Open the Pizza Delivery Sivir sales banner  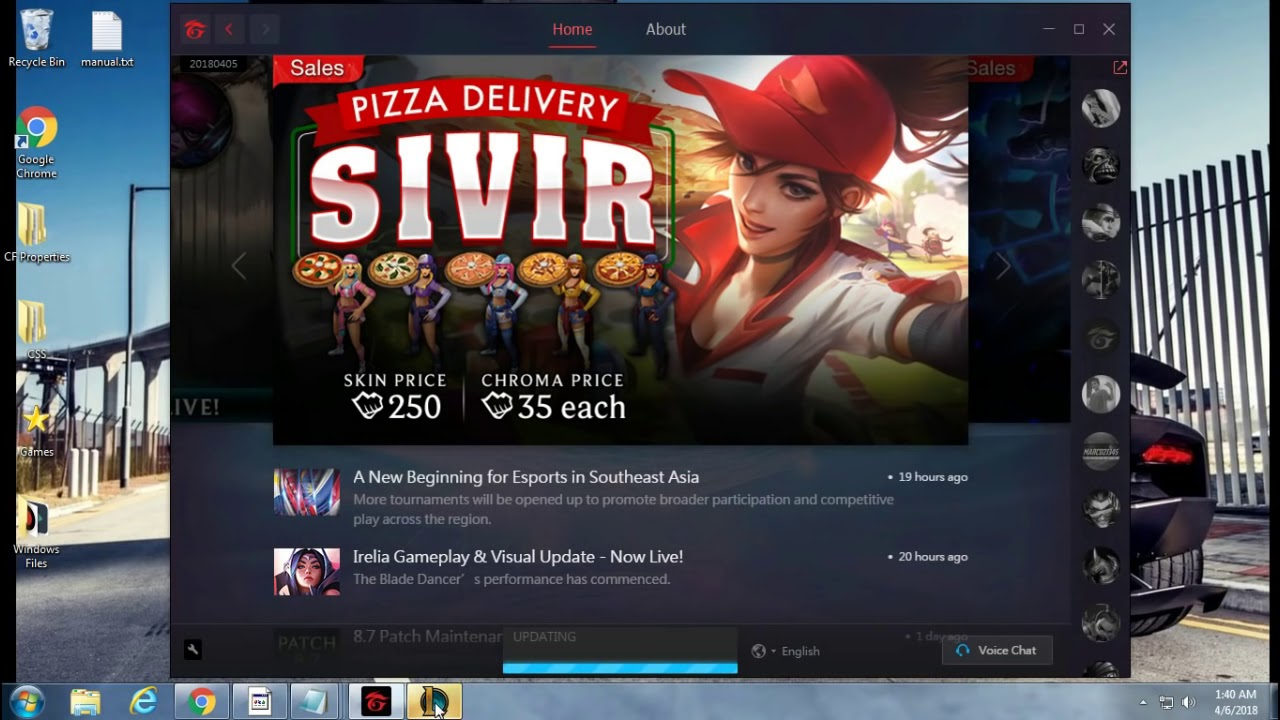[620, 250]
